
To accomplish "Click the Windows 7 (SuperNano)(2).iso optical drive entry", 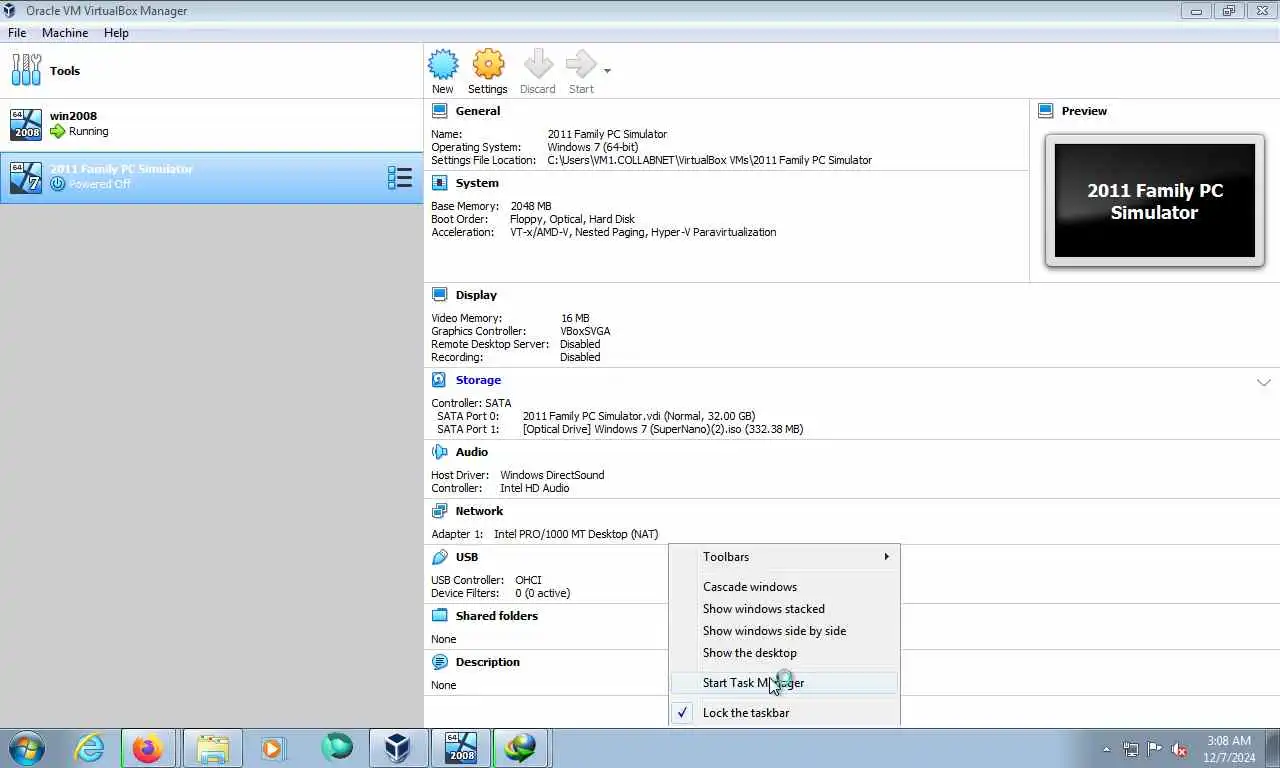I will [x=662, y=429].
